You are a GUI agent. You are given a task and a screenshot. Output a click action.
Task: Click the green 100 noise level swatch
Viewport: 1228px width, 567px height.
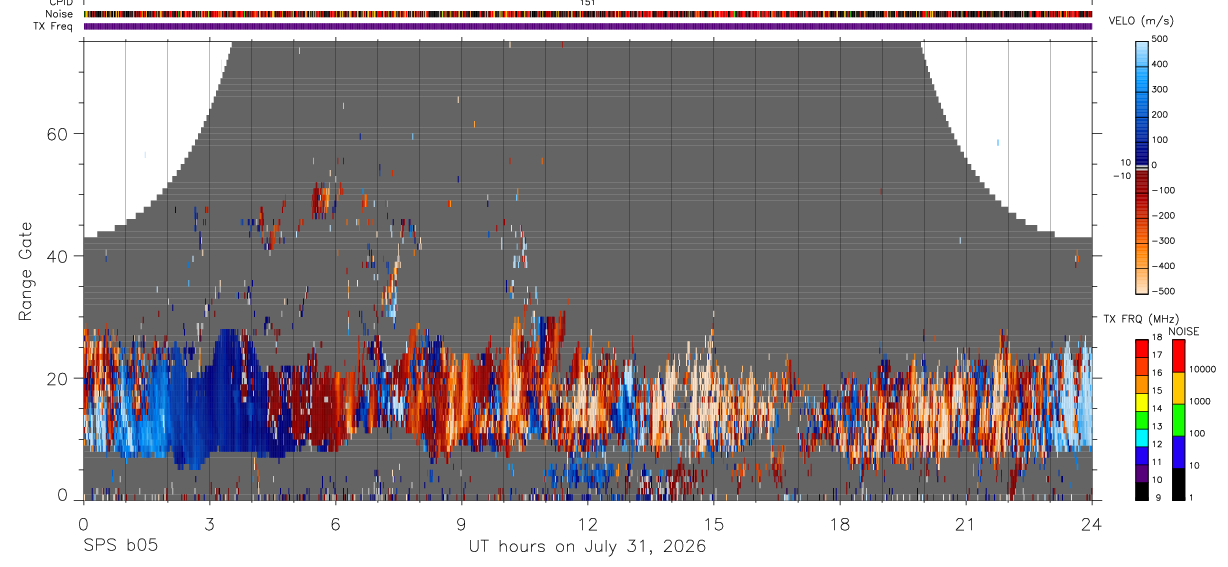1178,420
